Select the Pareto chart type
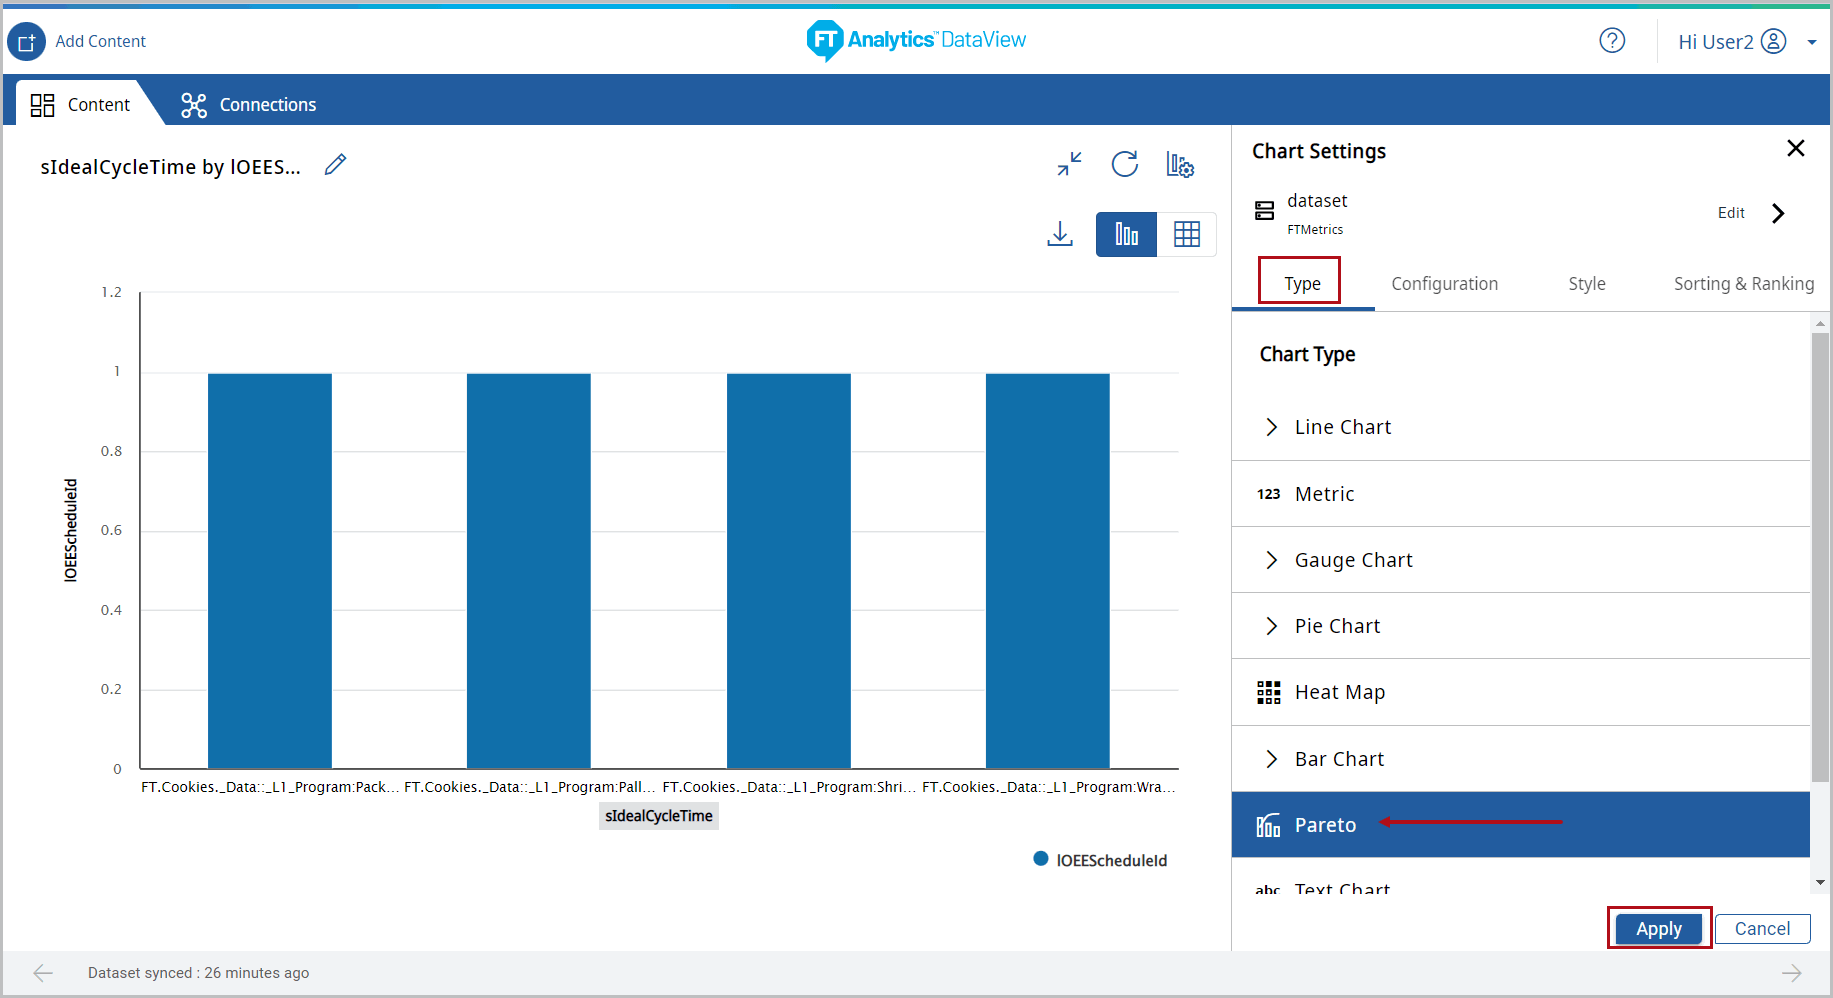The width and height of the screenshot is (1833, 998). [1521, 825]
